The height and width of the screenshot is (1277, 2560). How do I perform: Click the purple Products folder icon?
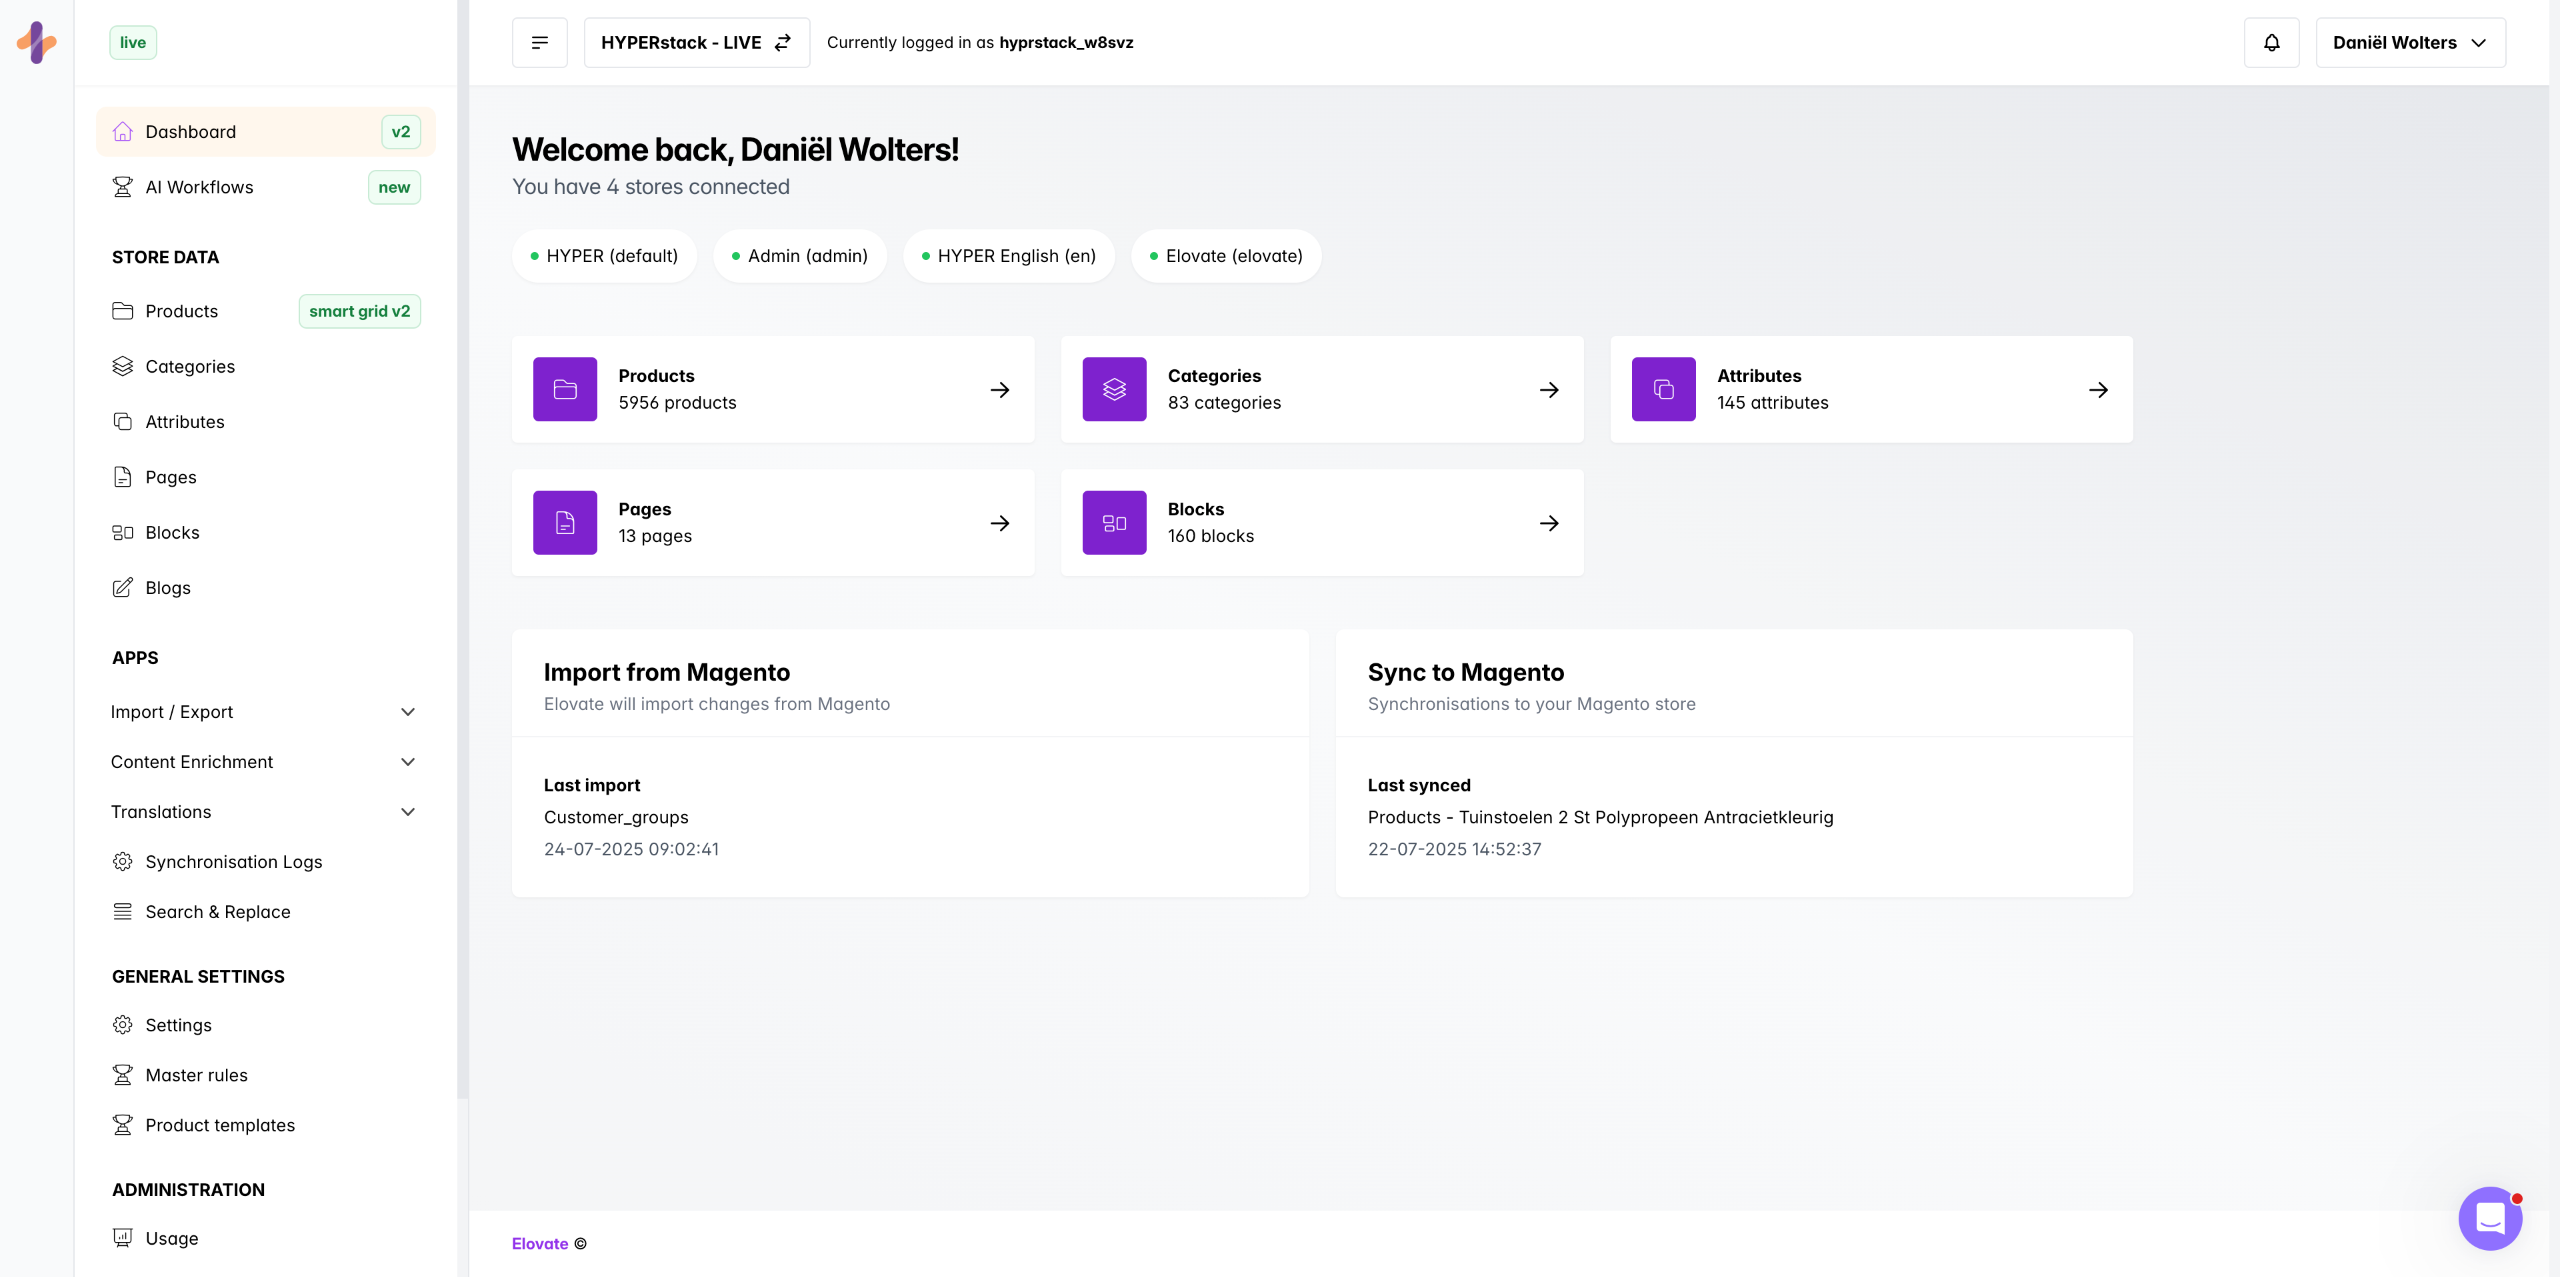tap(564, 389)
